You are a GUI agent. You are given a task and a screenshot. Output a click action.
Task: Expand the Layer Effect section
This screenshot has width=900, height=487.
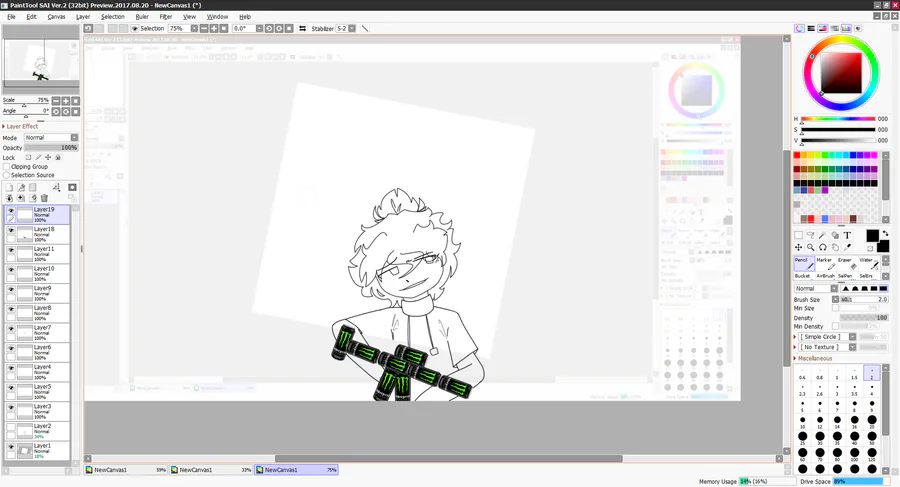click(x=21, y=126)
